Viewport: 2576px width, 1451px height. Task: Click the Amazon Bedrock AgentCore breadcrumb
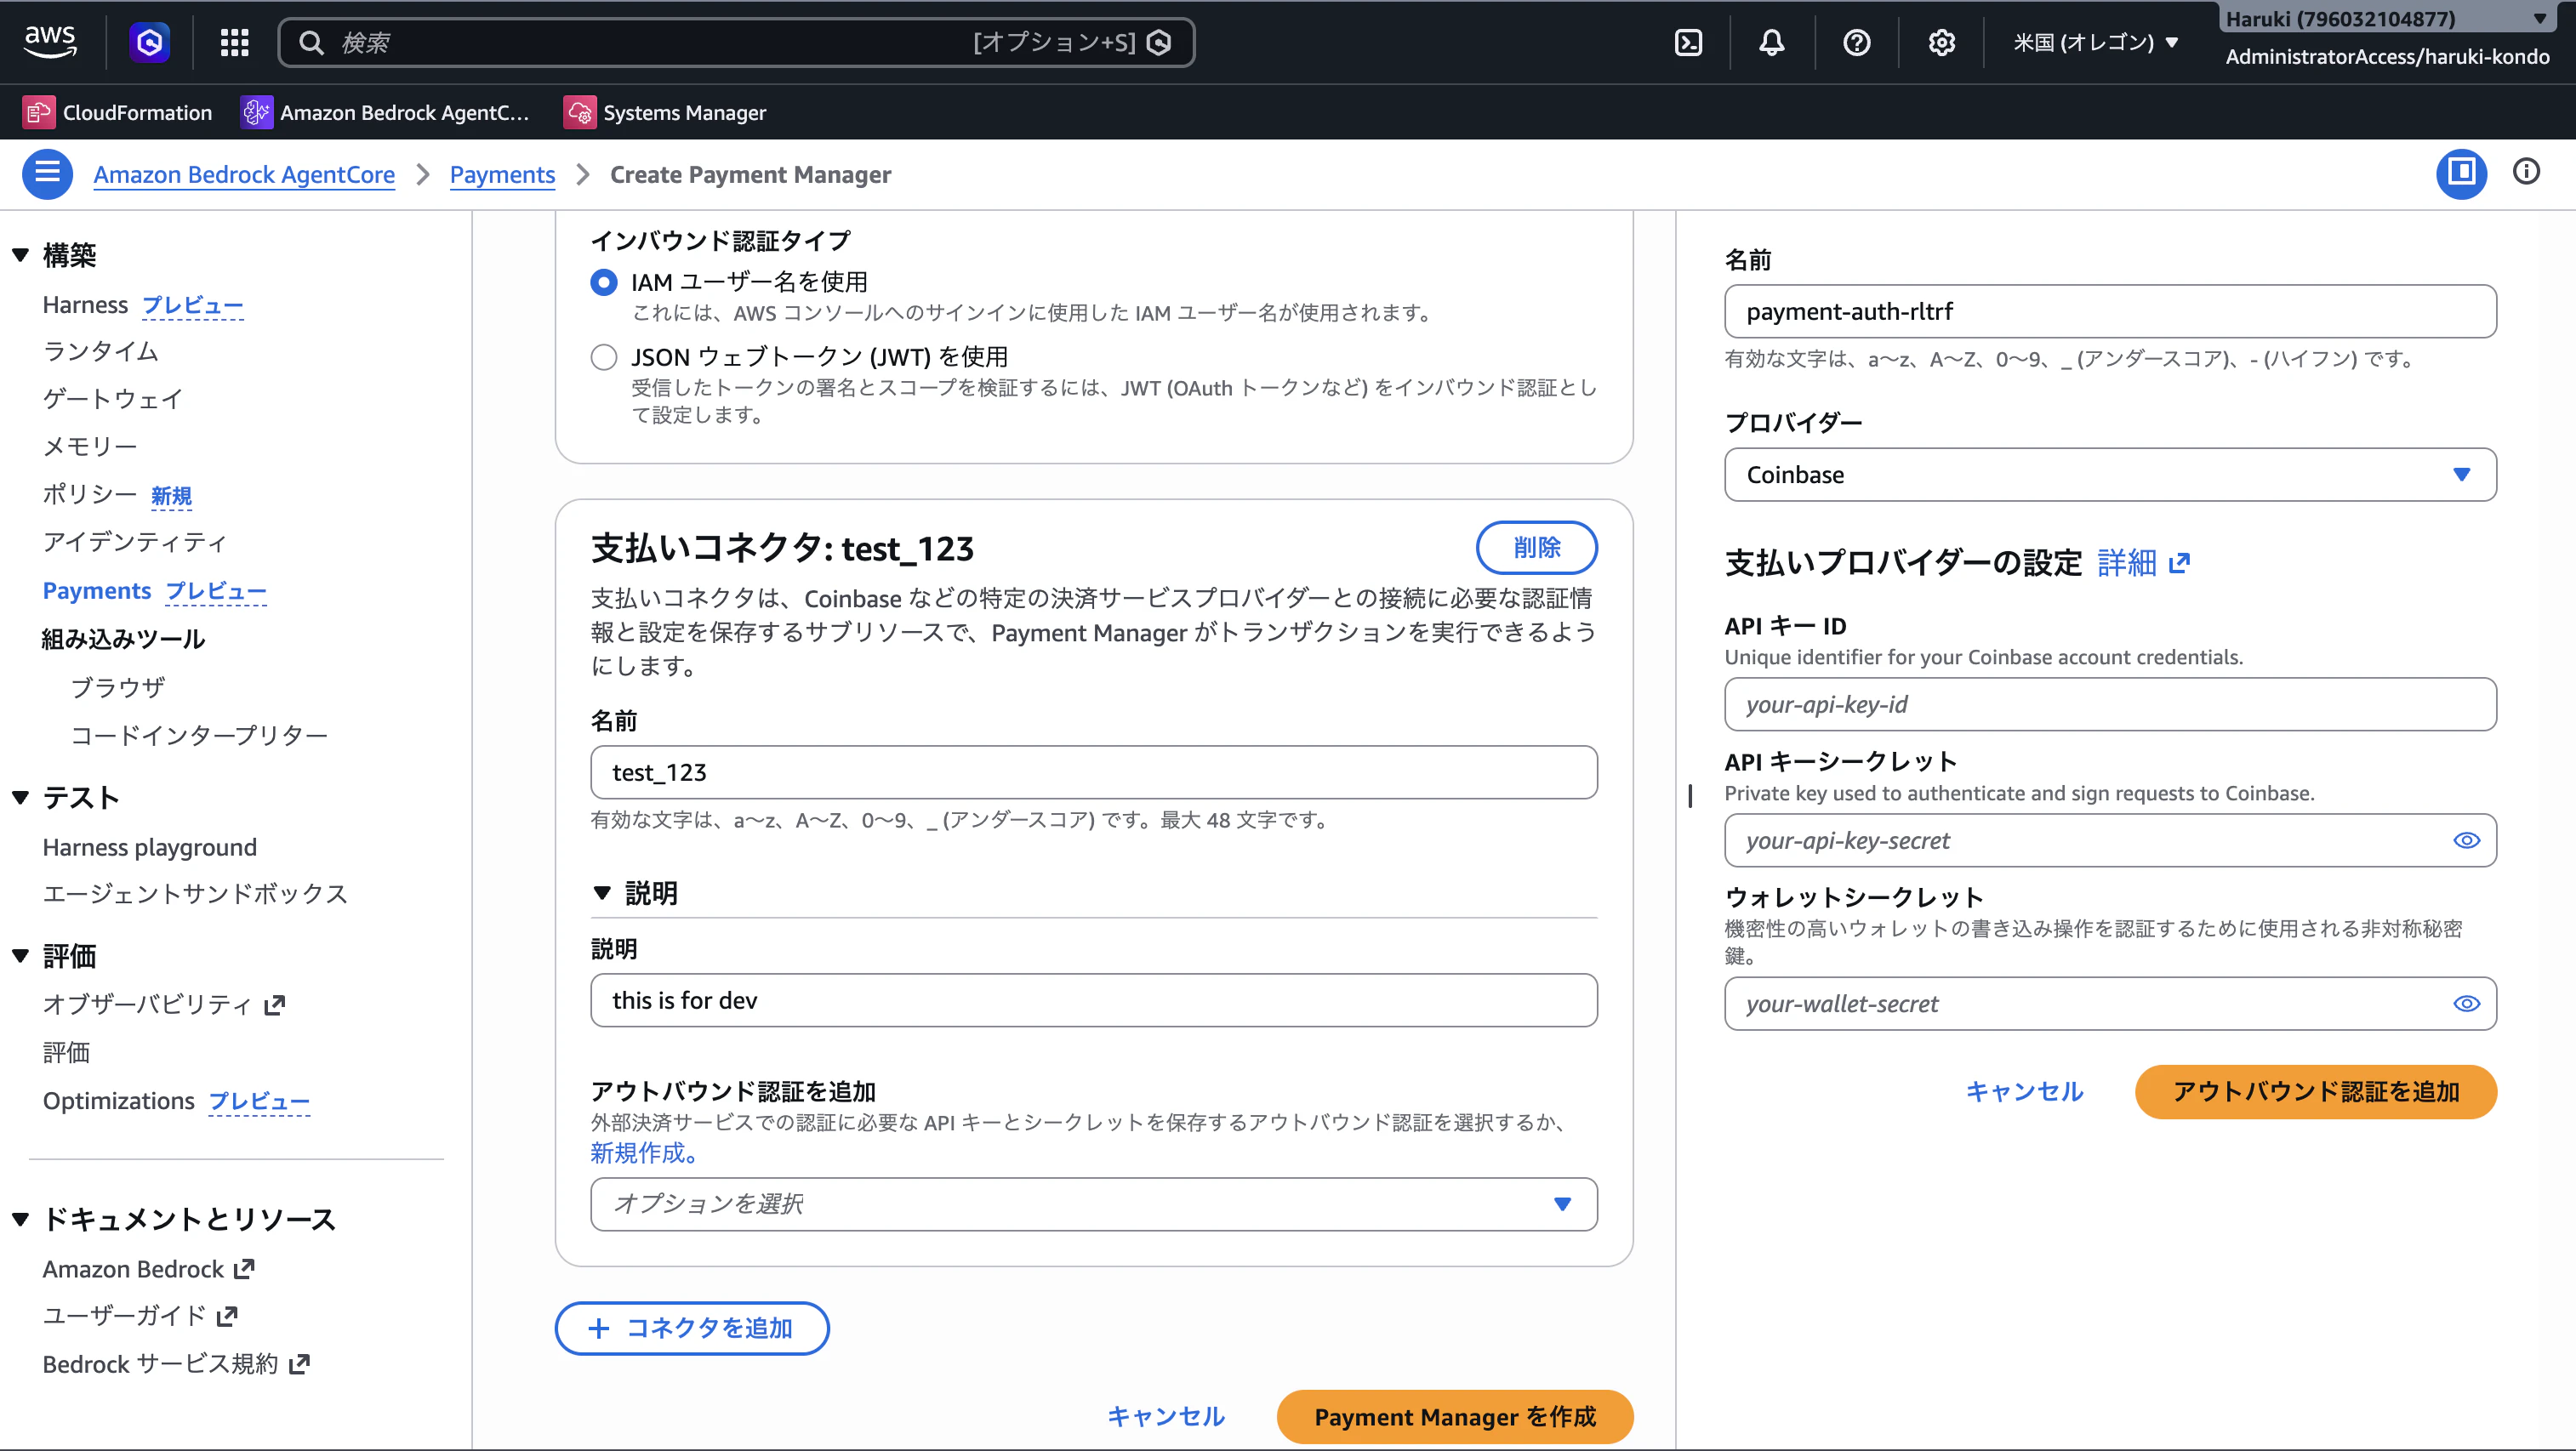point(244,174)
